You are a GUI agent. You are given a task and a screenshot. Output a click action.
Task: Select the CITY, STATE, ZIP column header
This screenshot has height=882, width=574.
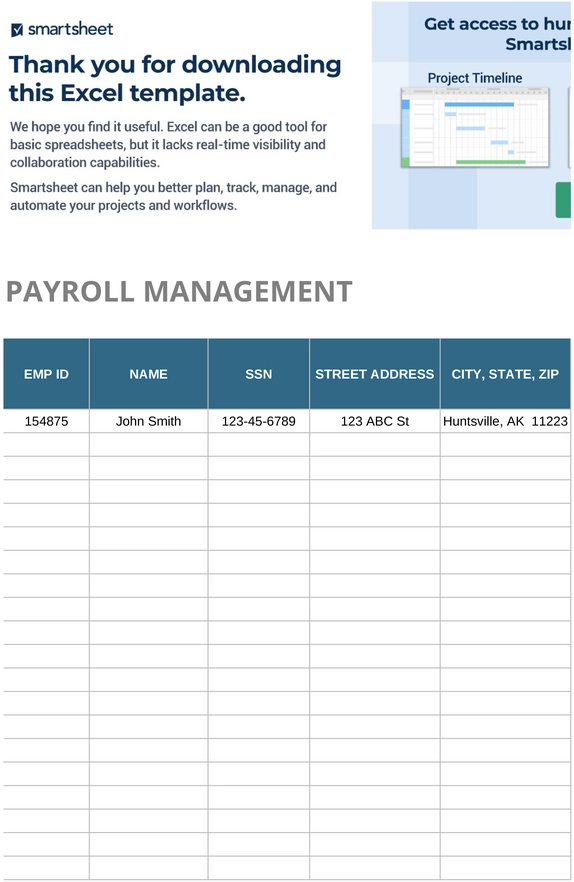pos(505,374)
